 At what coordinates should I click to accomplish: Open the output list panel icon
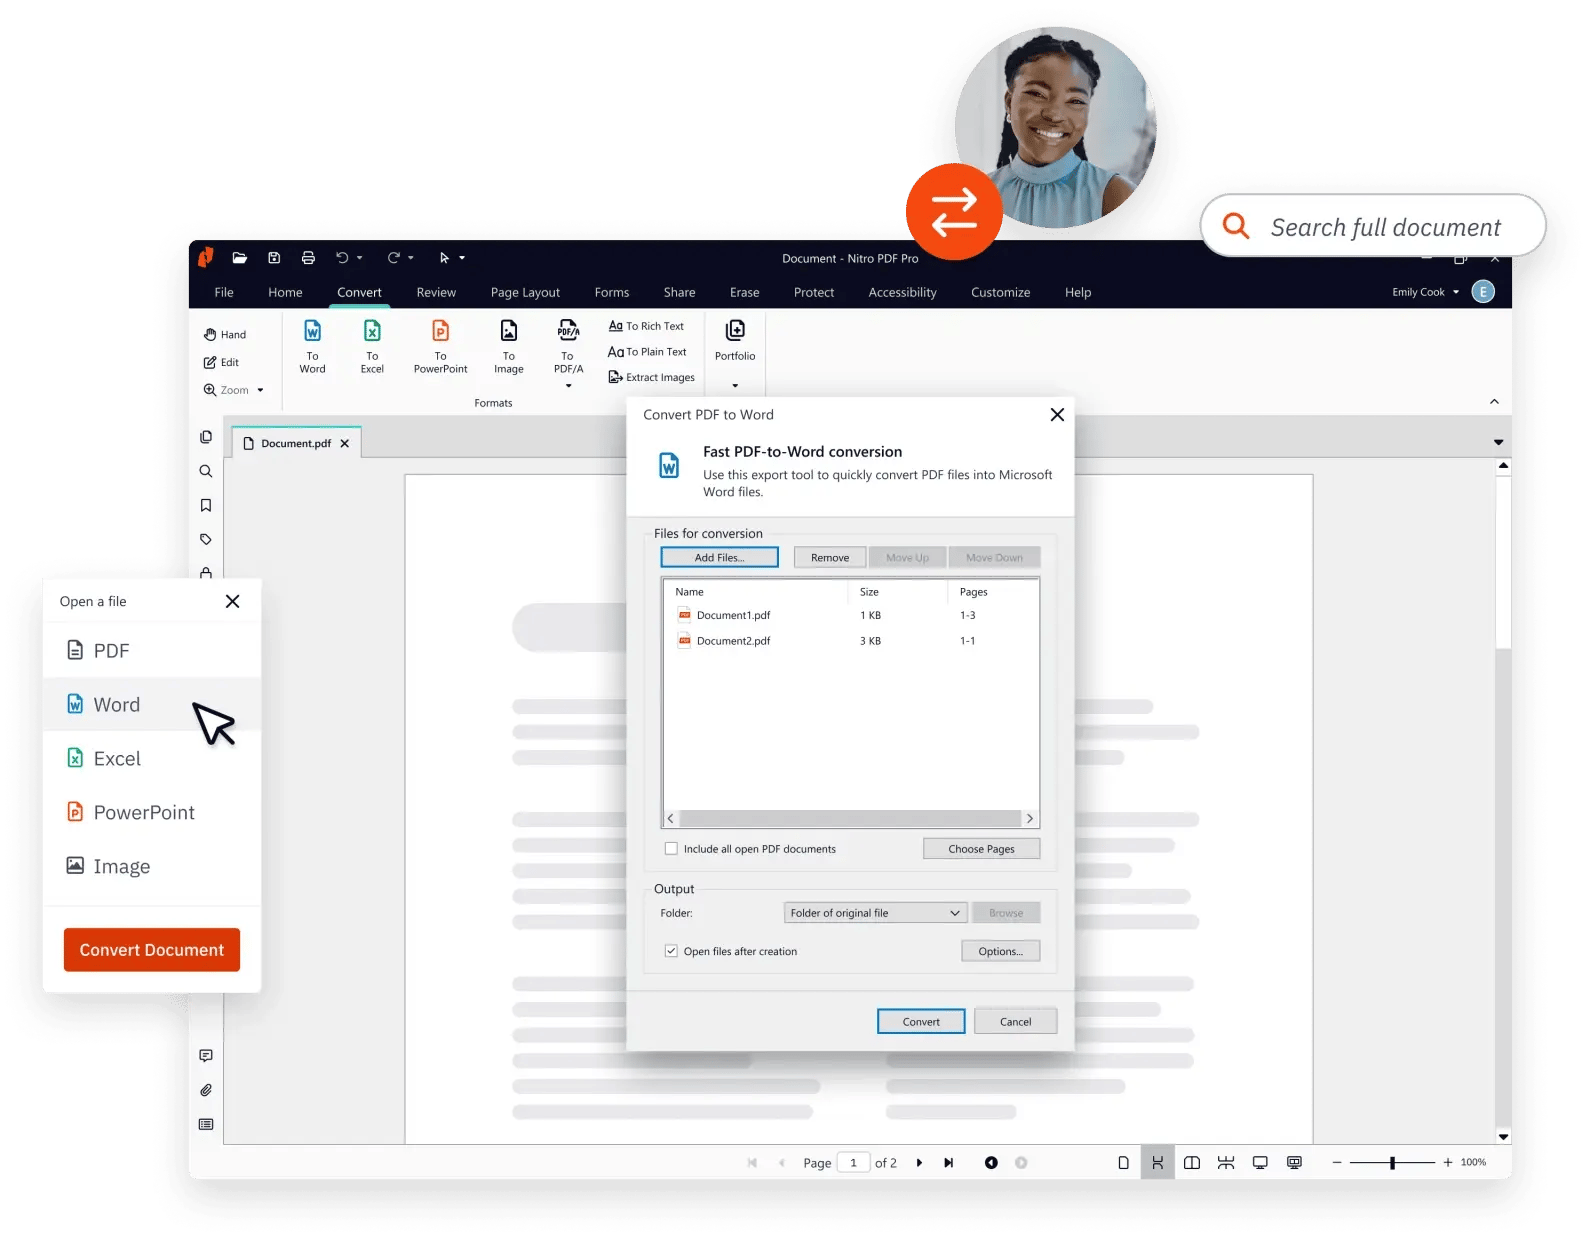(x=206, y=1124)
